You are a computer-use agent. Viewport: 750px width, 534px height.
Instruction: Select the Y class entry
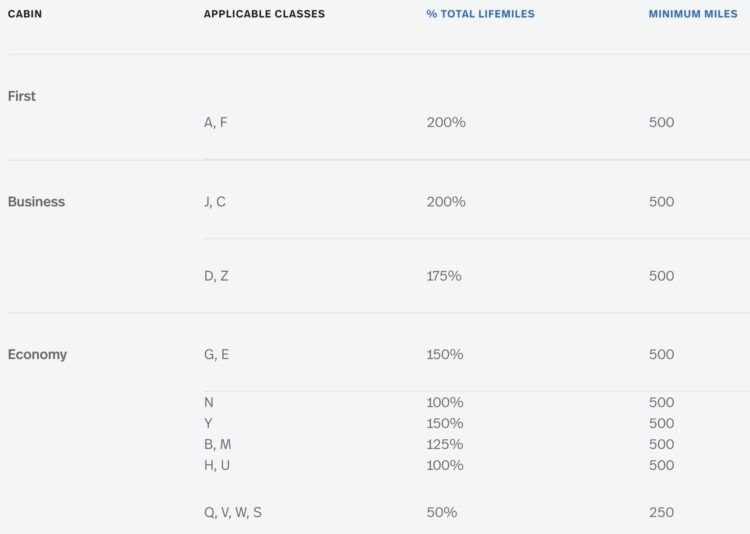tap(208, 423)
